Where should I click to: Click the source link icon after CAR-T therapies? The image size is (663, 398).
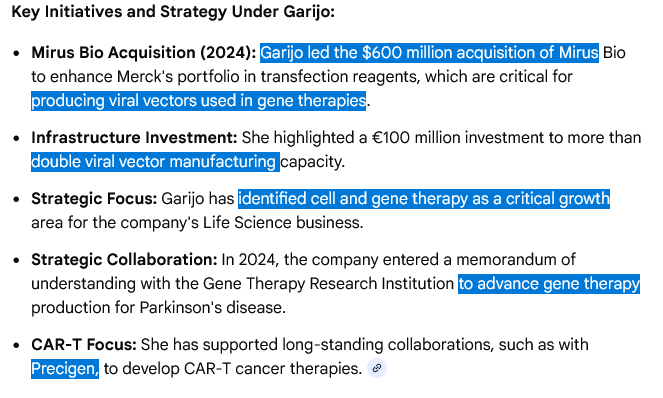(x=377, y=368)
